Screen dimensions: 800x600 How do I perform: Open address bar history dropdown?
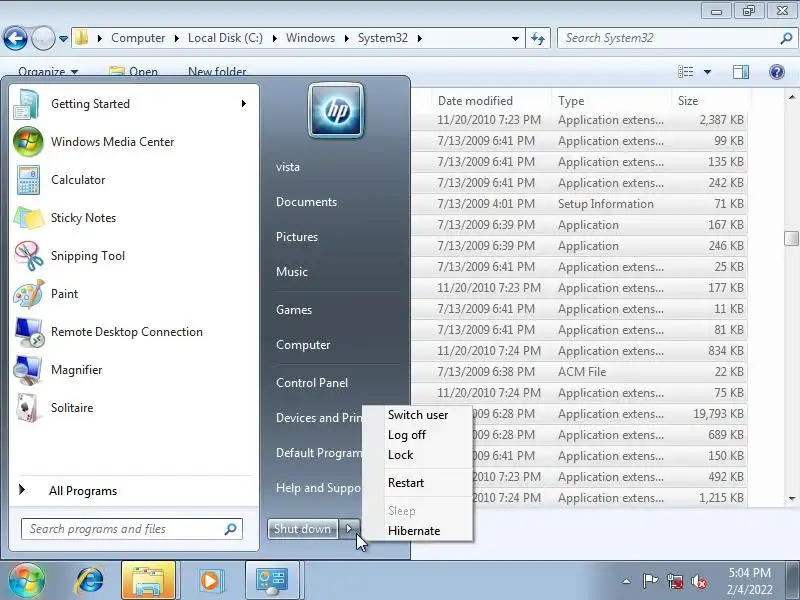[515, 39]
